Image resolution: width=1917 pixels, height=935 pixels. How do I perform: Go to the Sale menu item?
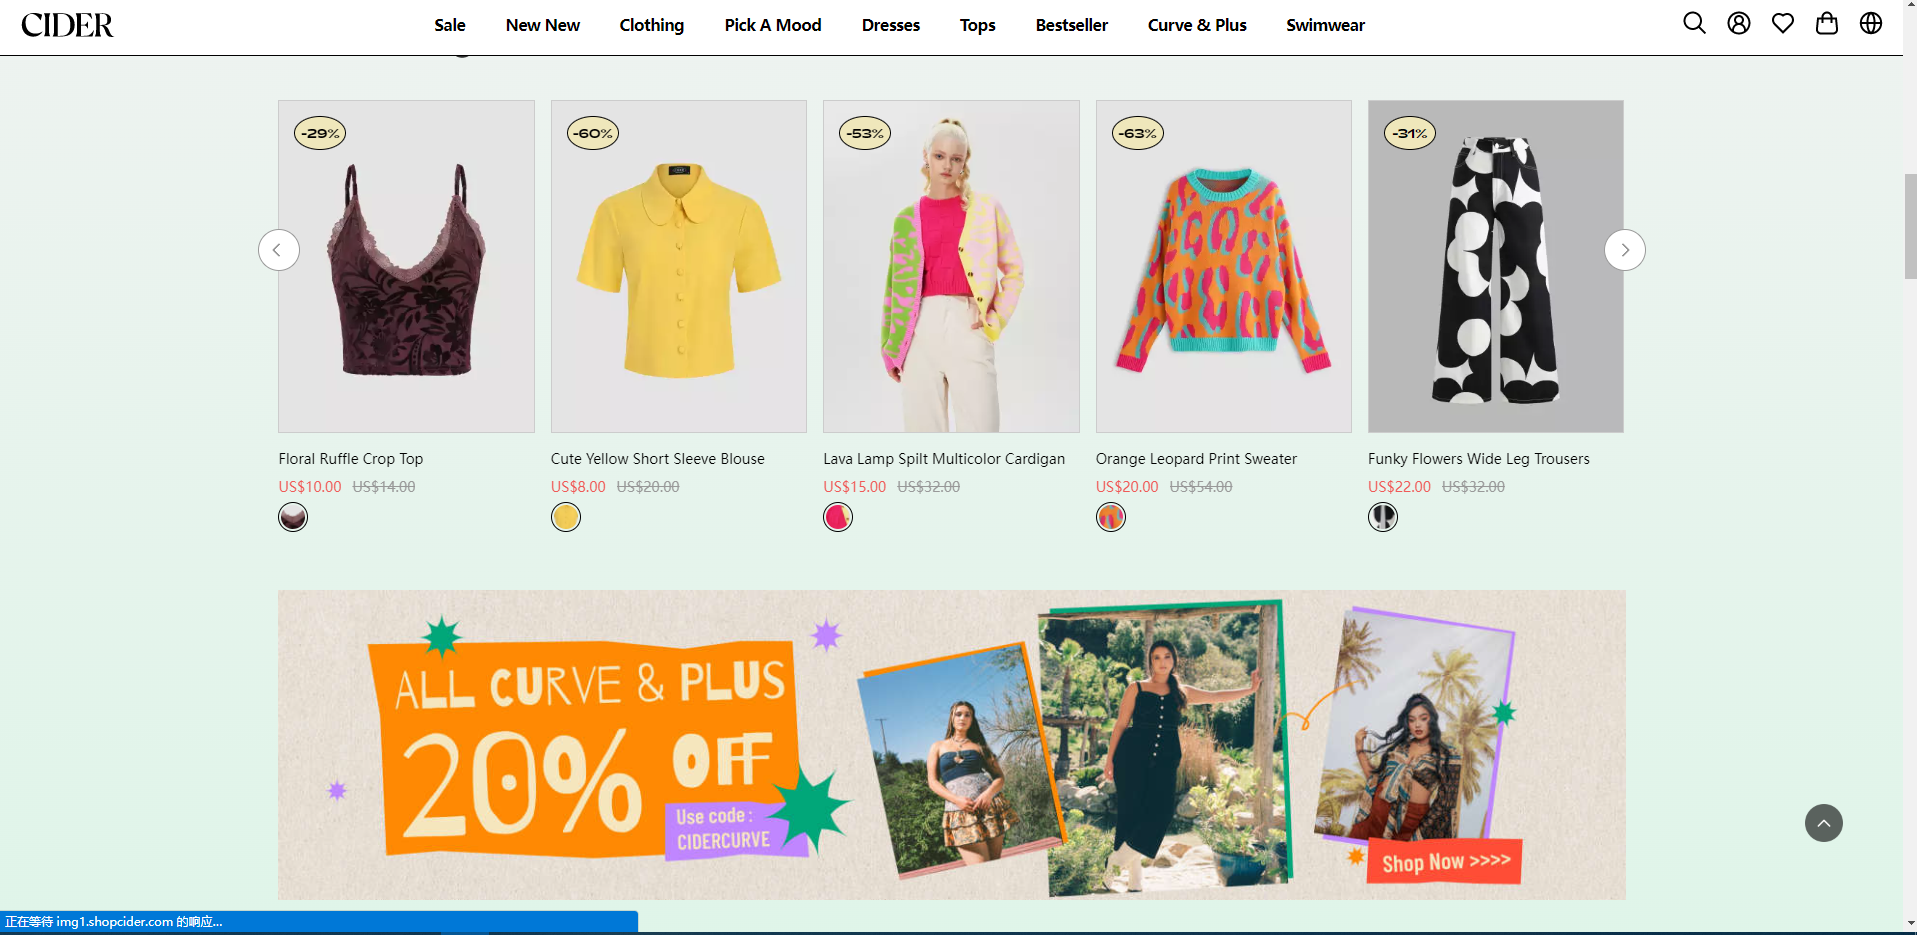(450, 25)
